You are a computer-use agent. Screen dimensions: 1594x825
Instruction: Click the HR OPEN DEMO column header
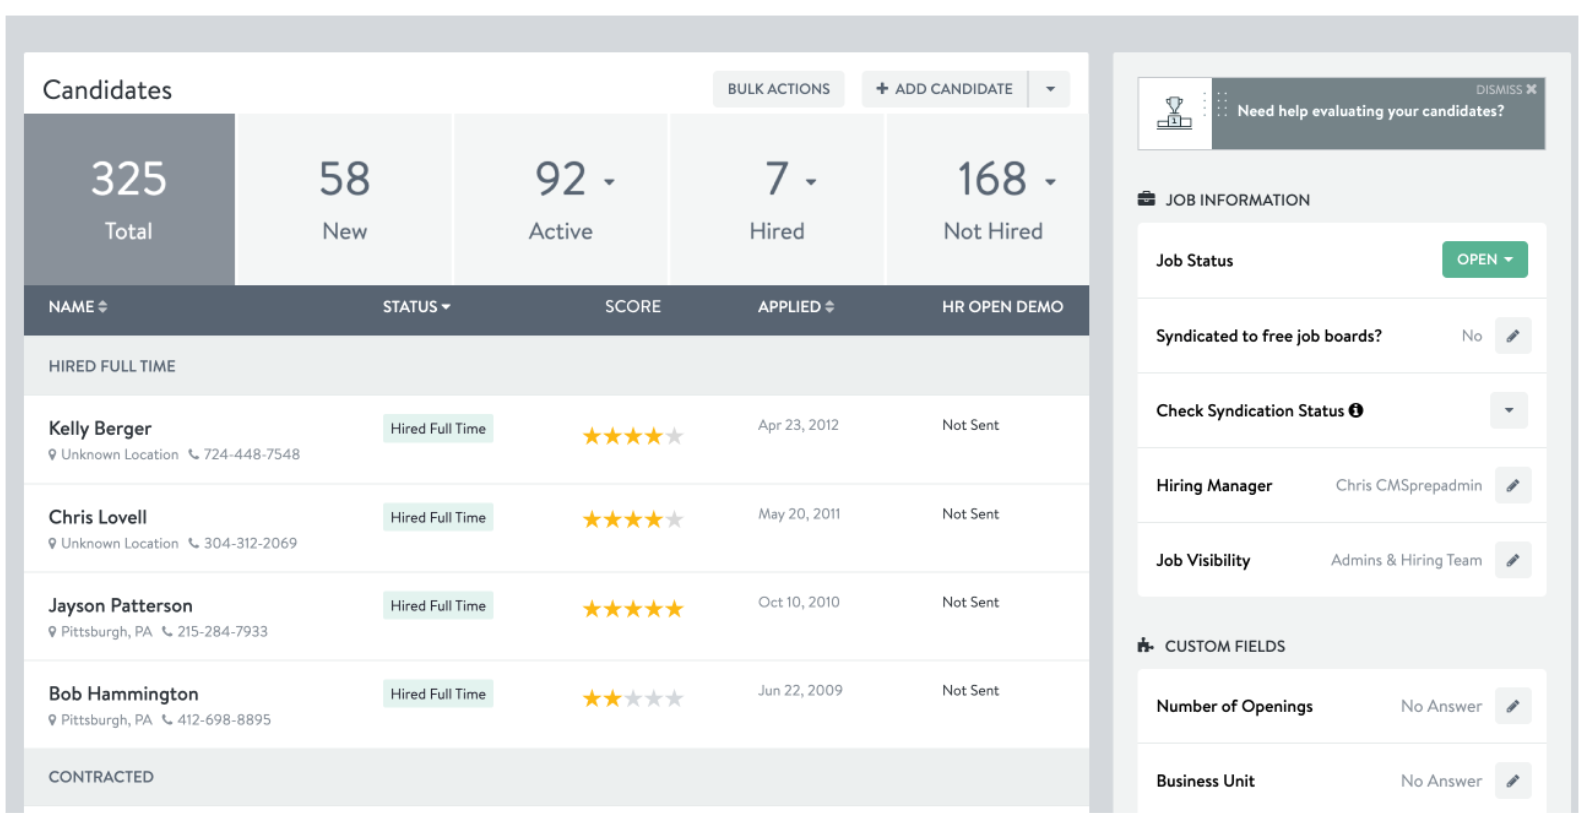[x=1002, y=307]
